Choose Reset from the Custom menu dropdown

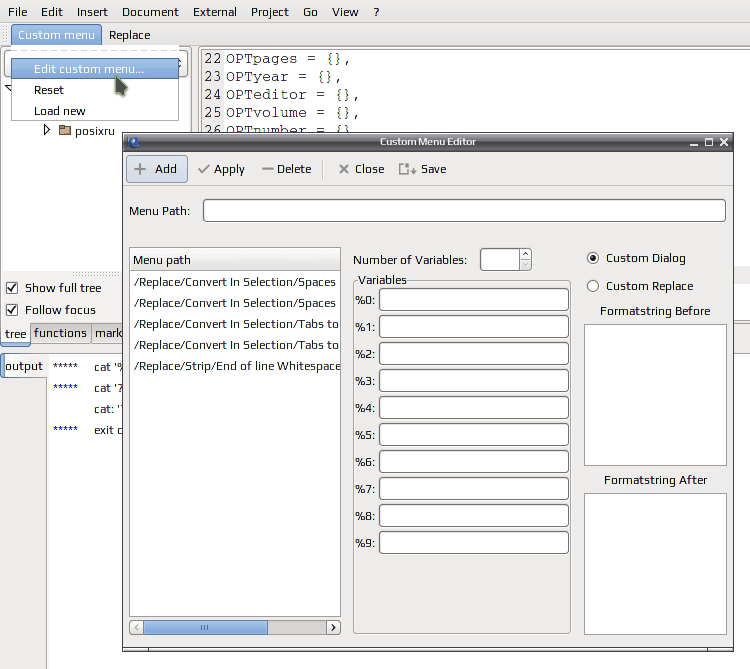click(95, 90)
